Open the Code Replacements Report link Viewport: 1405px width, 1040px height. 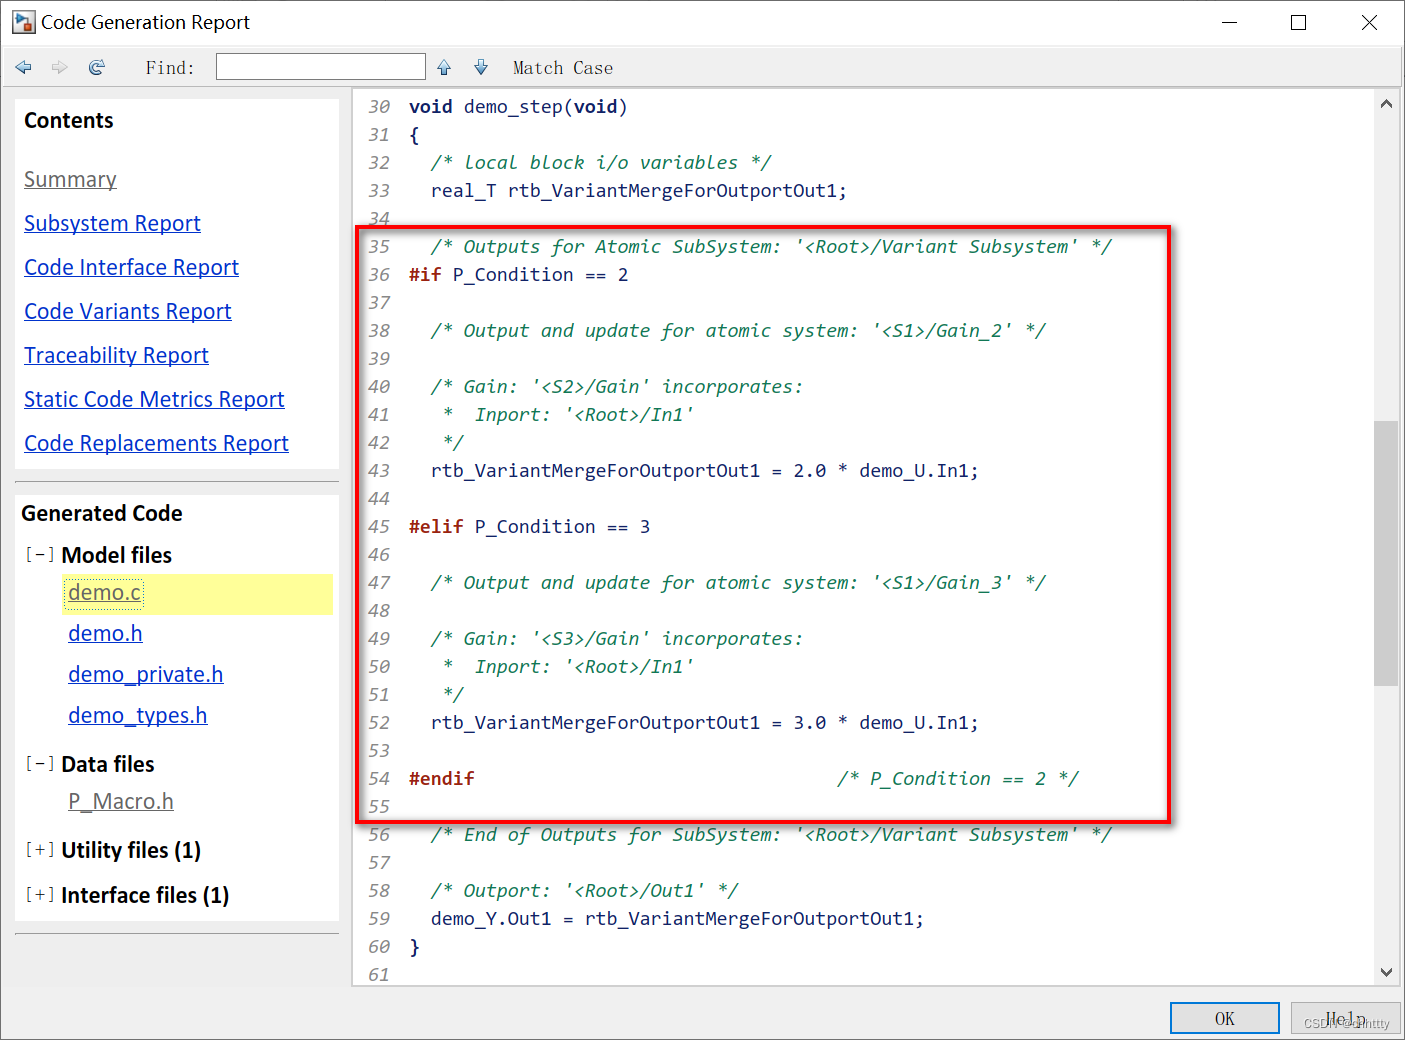point(156,444)
